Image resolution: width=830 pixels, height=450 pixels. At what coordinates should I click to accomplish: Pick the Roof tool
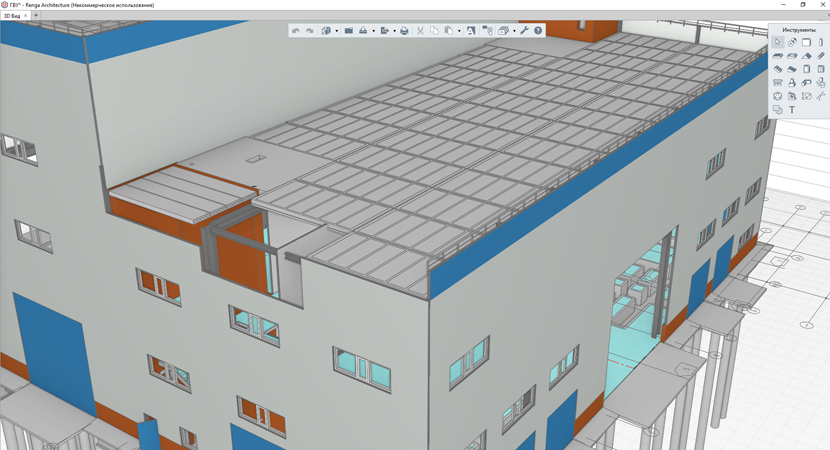pos(806,56)
